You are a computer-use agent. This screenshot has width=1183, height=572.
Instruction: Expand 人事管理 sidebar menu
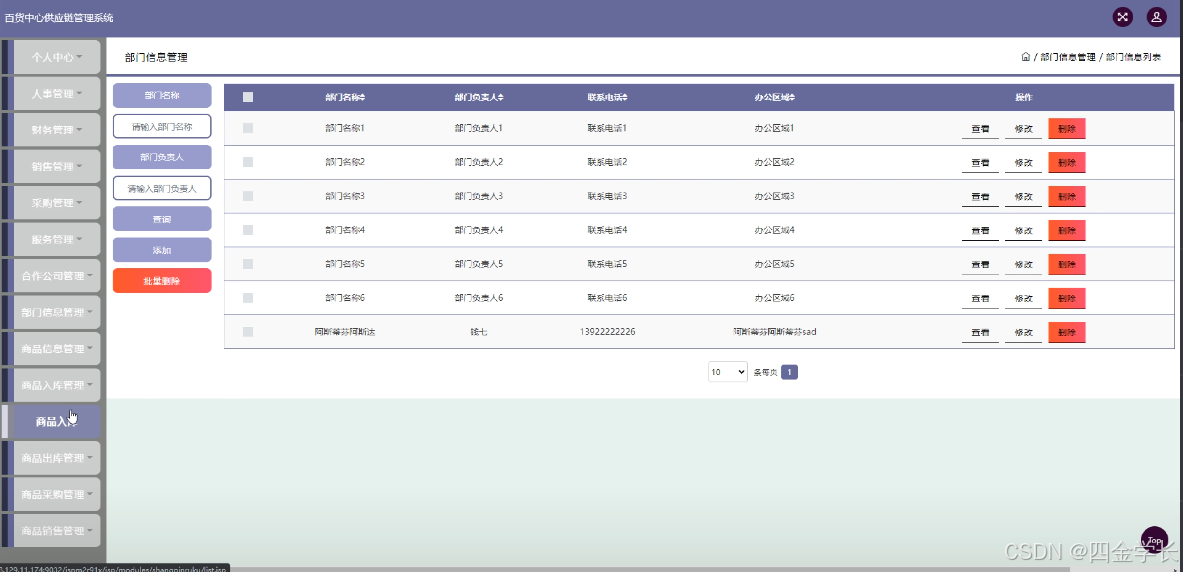[x=57, y=94]
